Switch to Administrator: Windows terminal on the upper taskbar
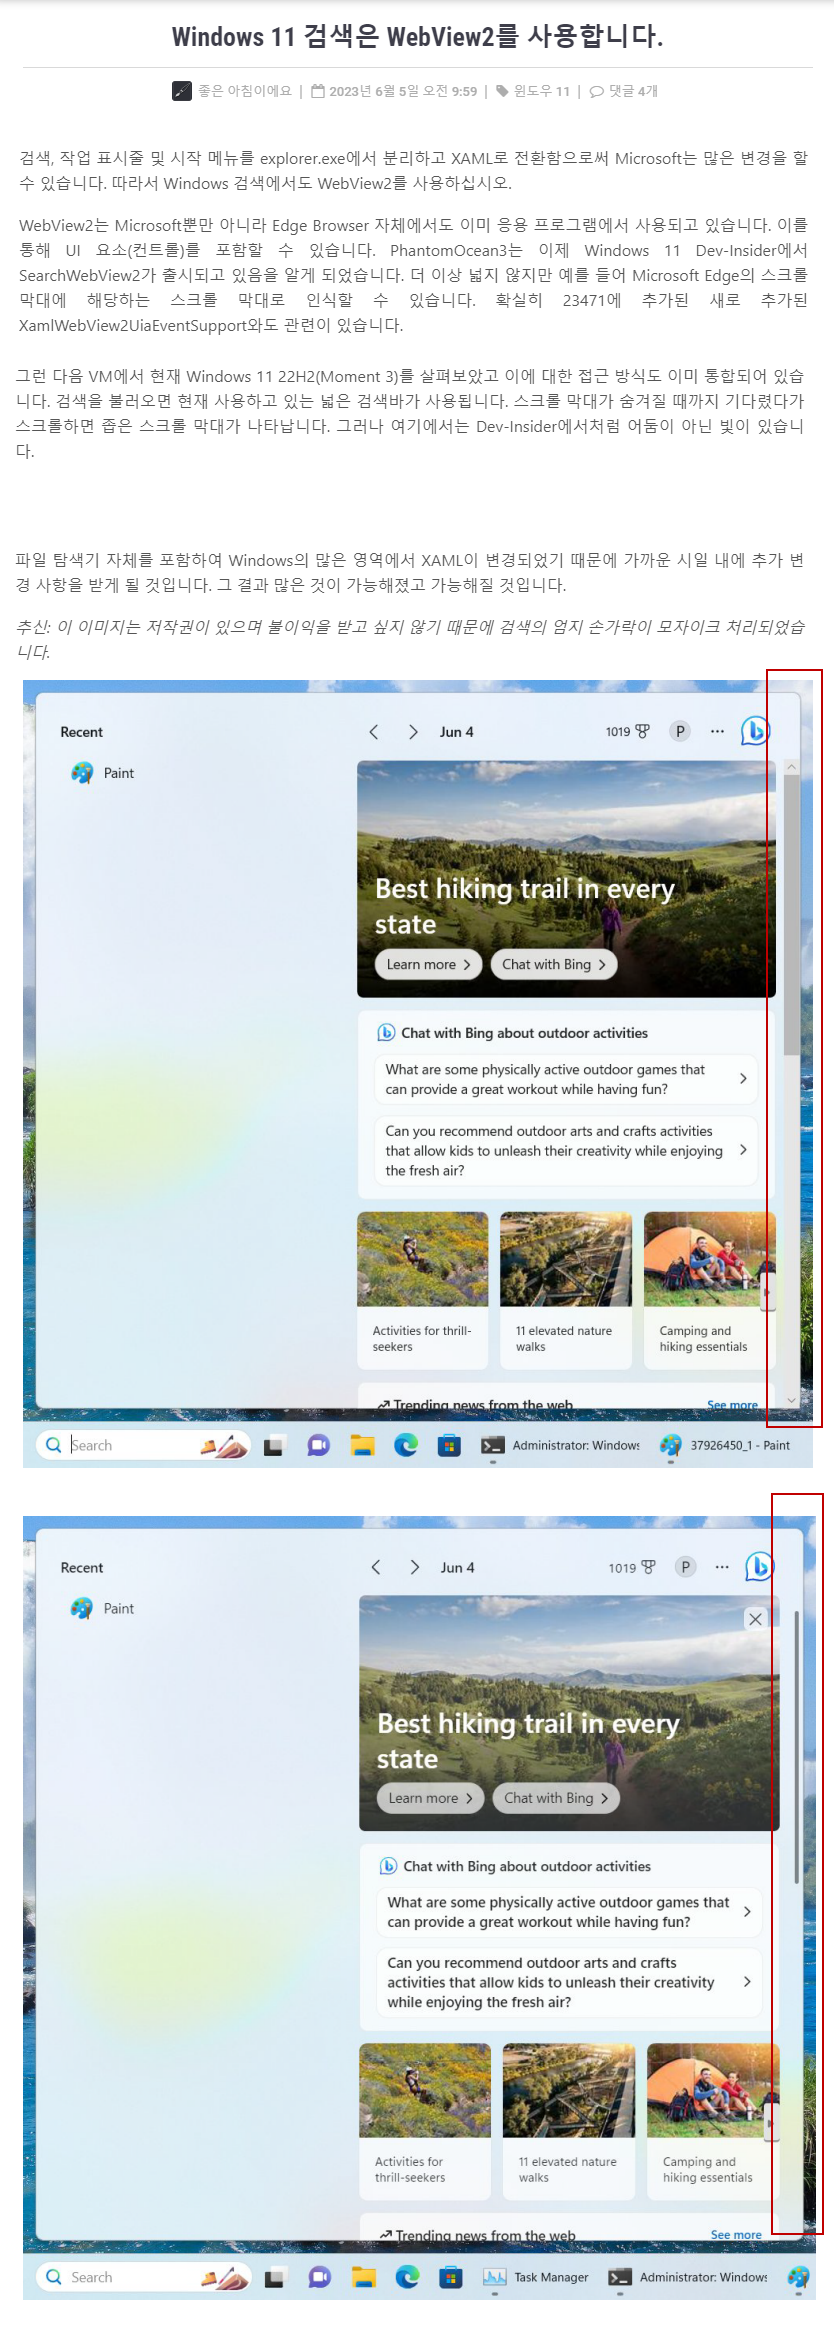 (x=561, y=1445)
